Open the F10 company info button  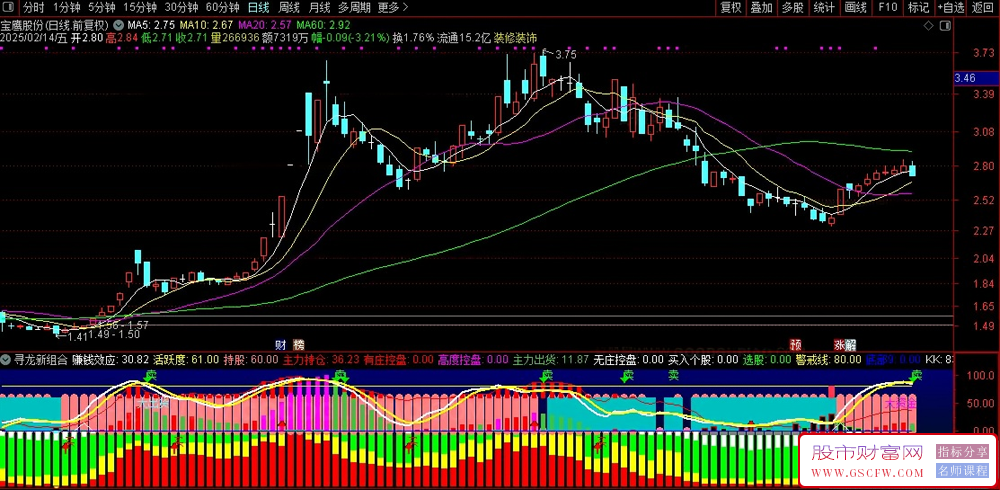pos(887,7)
